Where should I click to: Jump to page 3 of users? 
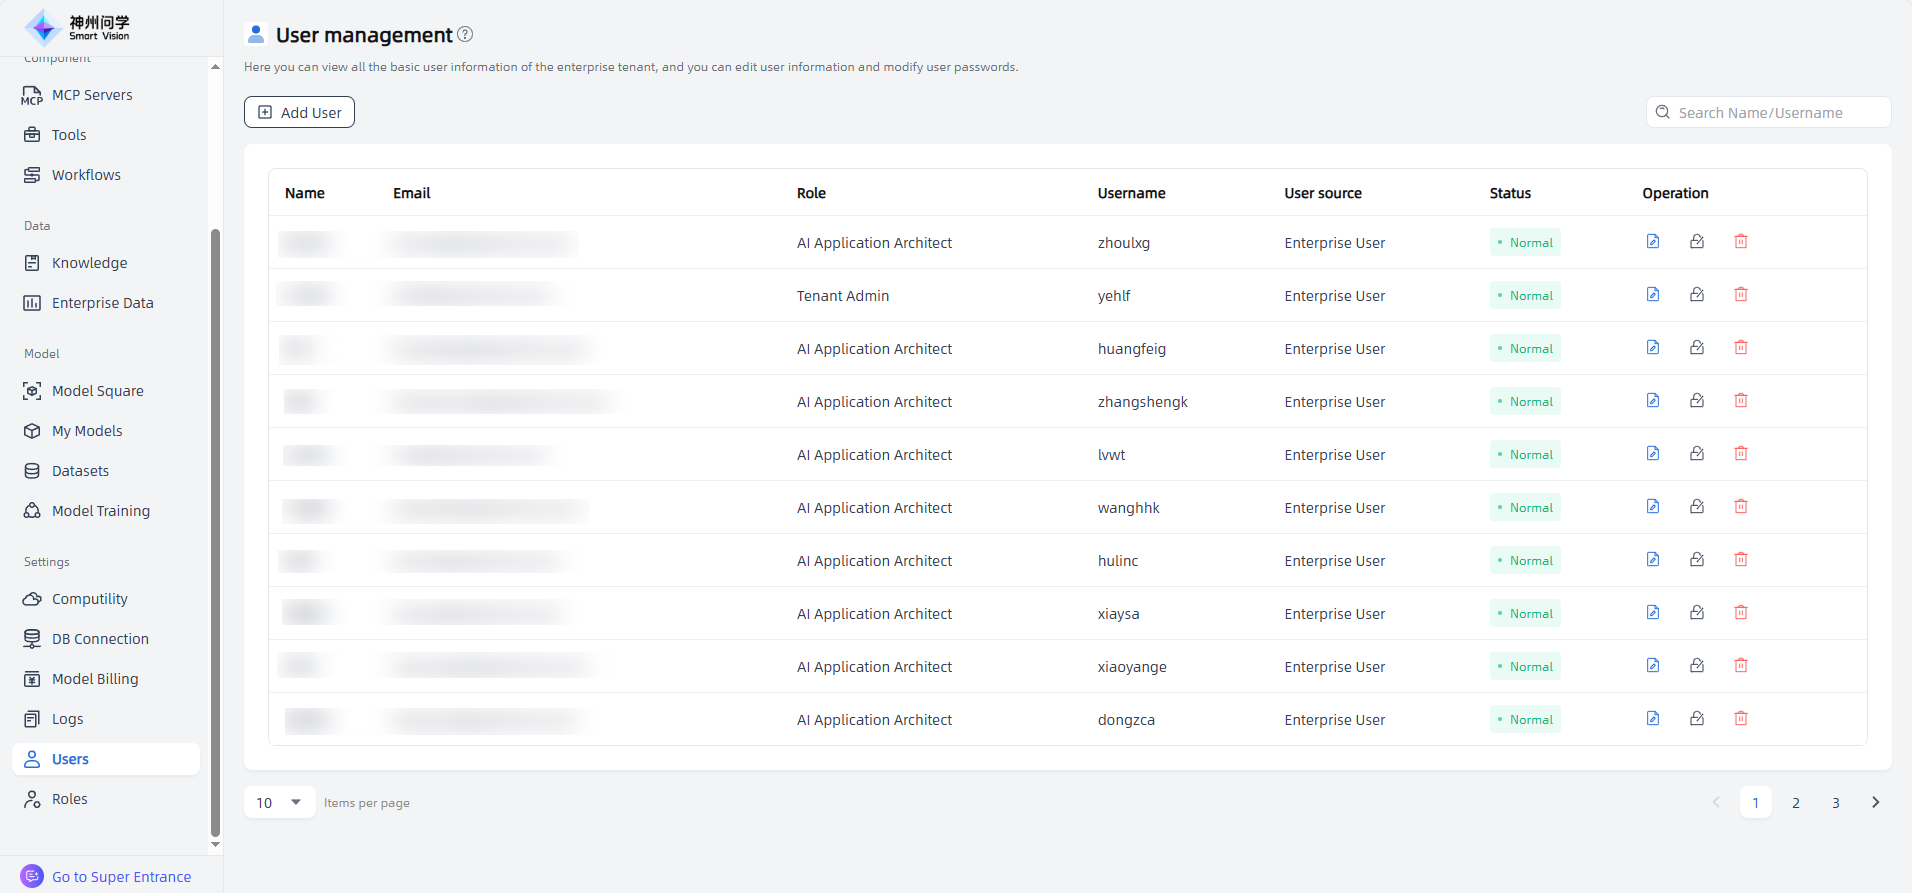pos(1835,803)
